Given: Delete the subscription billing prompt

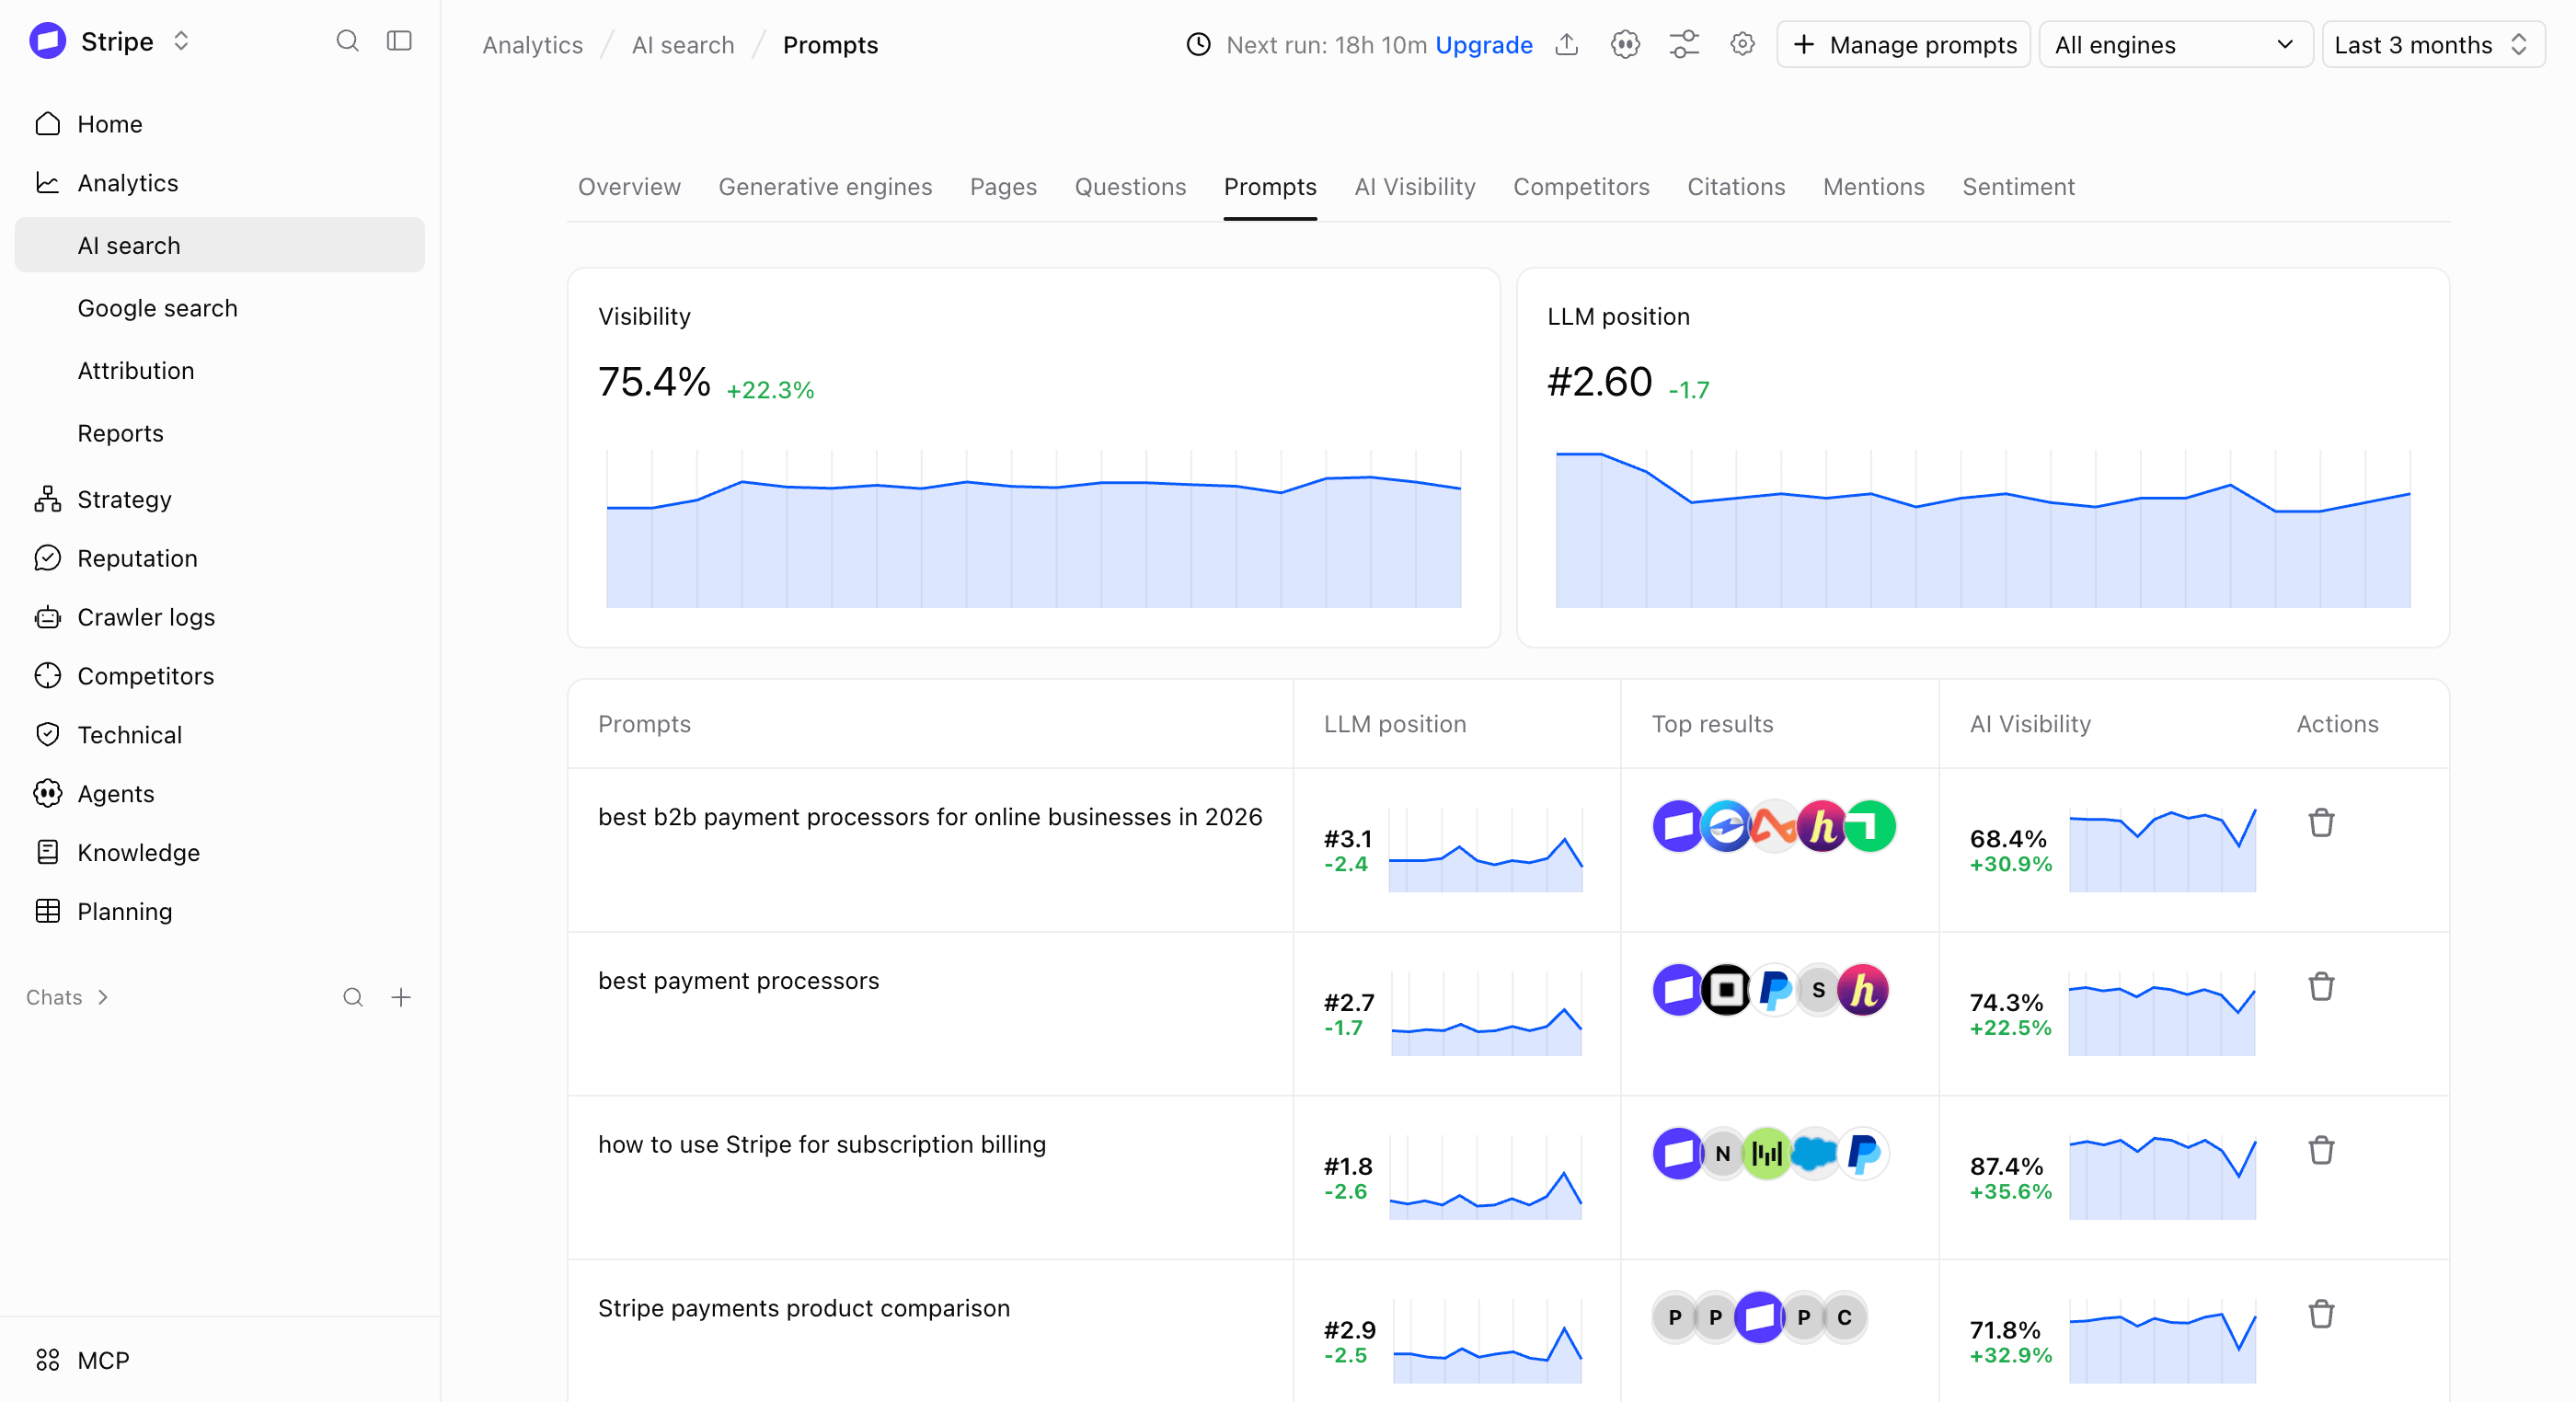Looking at the screenshot, I should click(x=2321, y=1151).
